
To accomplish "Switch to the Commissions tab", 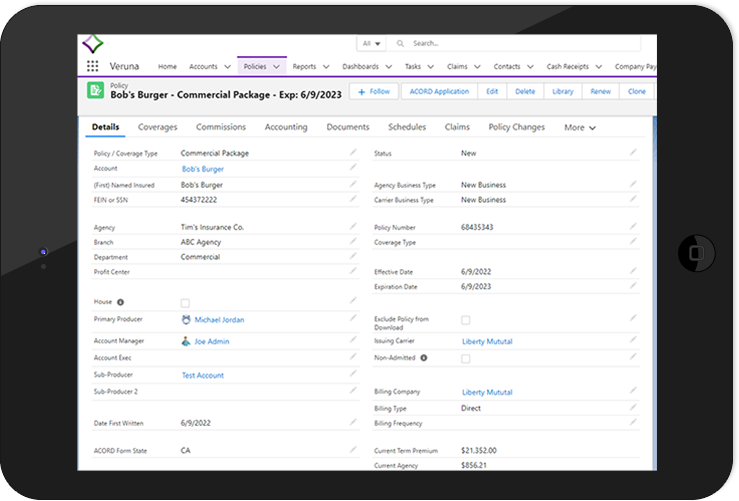I will [221, 127].
